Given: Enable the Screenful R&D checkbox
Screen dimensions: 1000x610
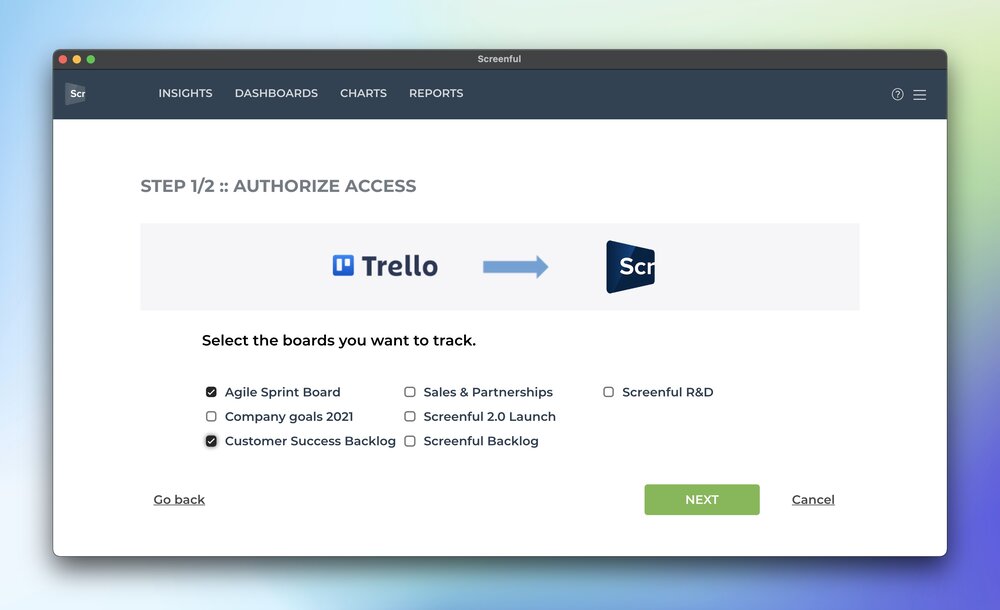Looking at the screenshot, I should 608,392.
